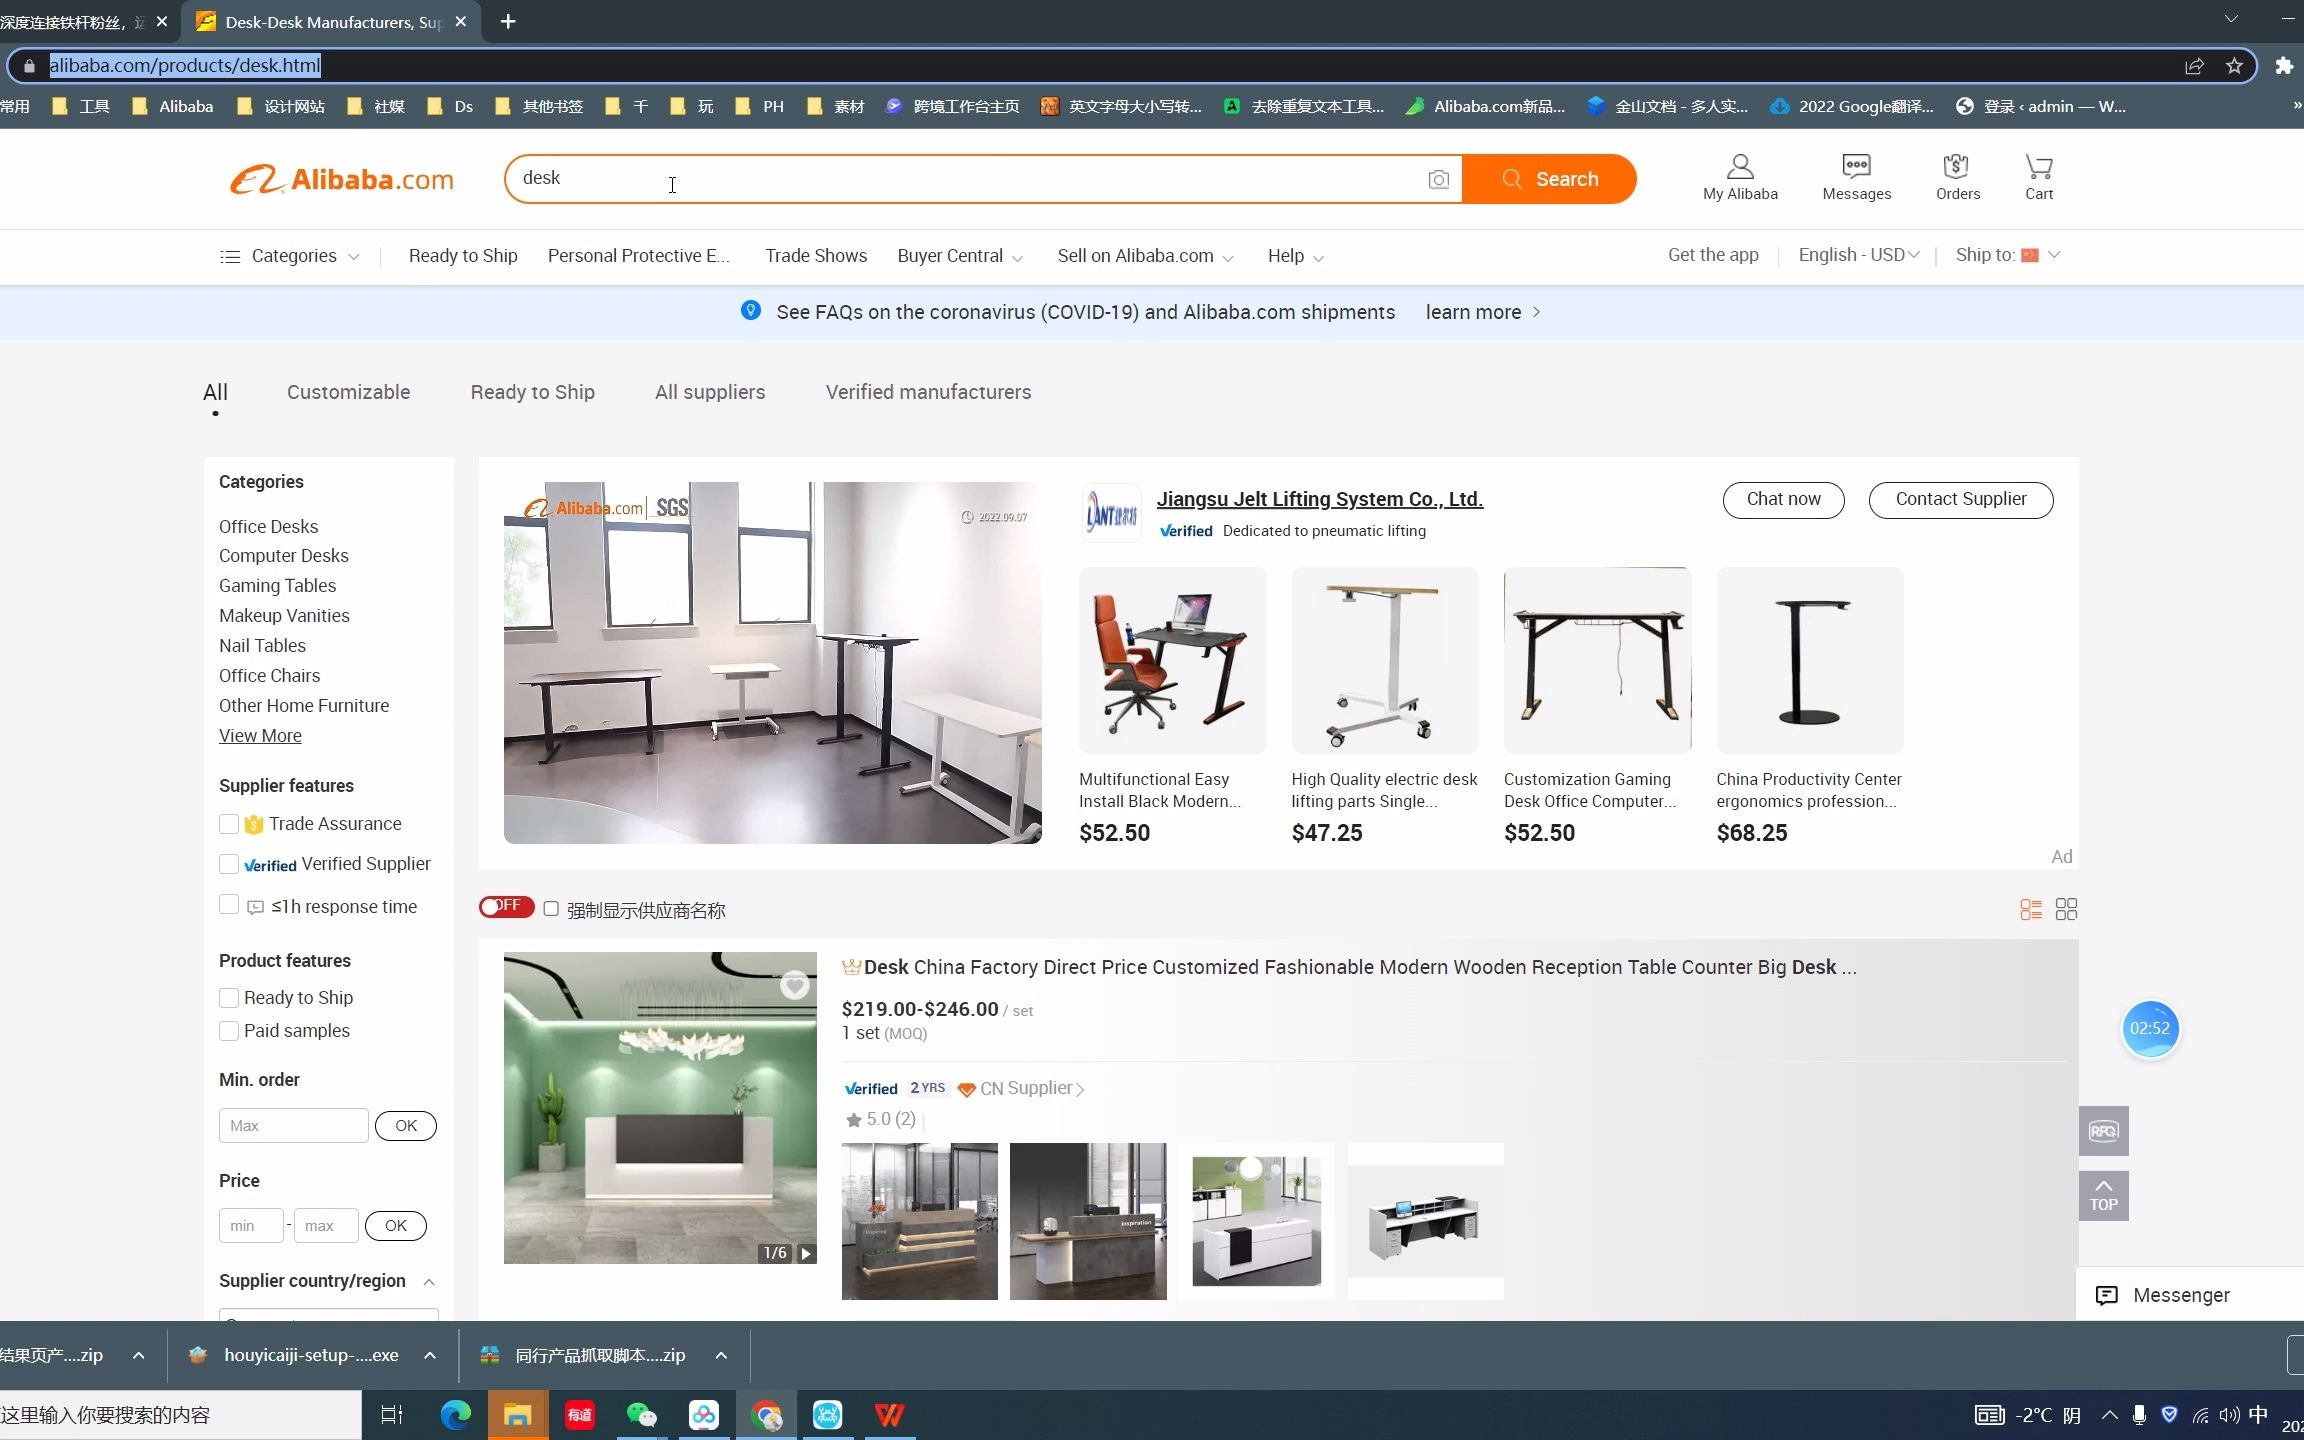The image size is (2304, 1440).
Task: Expand options for 同行产品抓取脚本 zip download
Action: 721,1356
